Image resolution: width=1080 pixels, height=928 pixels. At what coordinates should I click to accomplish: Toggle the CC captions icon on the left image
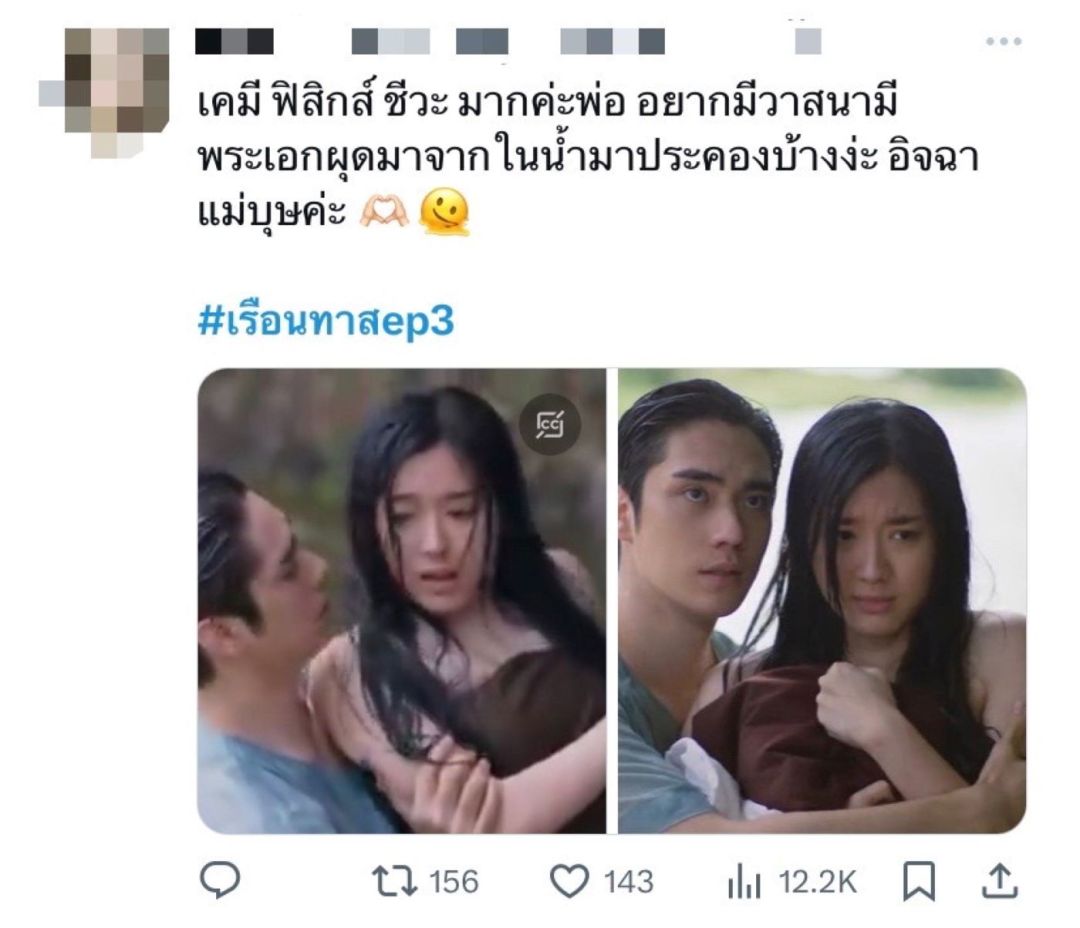click(x=550, y=424)
